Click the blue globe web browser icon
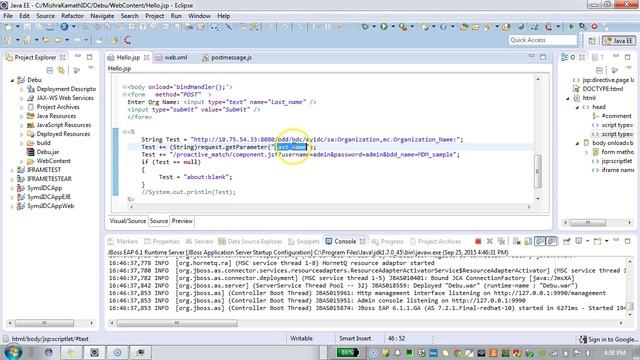 click(64, 27)
